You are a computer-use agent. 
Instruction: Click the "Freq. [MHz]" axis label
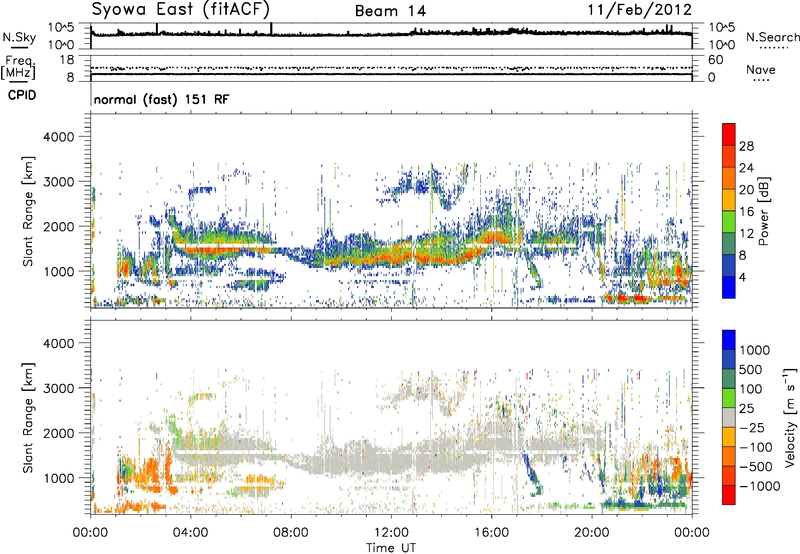(x=18, y=68)
